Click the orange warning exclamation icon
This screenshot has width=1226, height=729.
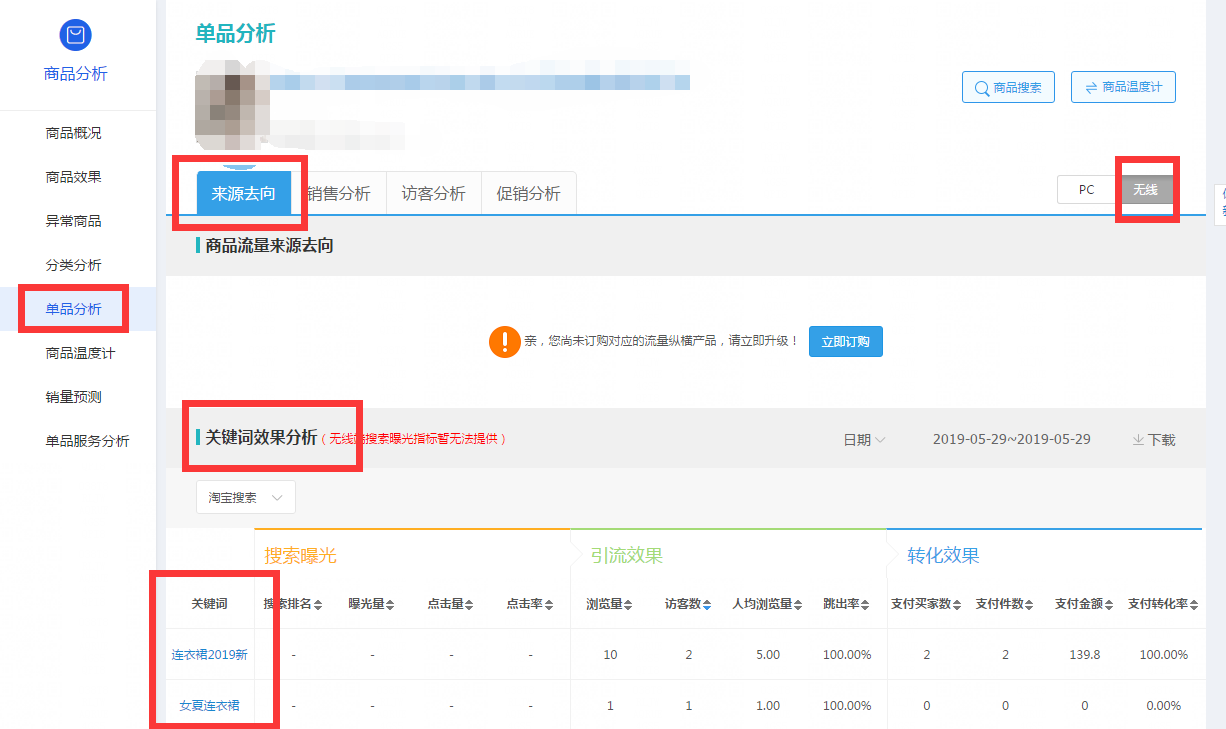pyautogui.click(x=504, y=341)
